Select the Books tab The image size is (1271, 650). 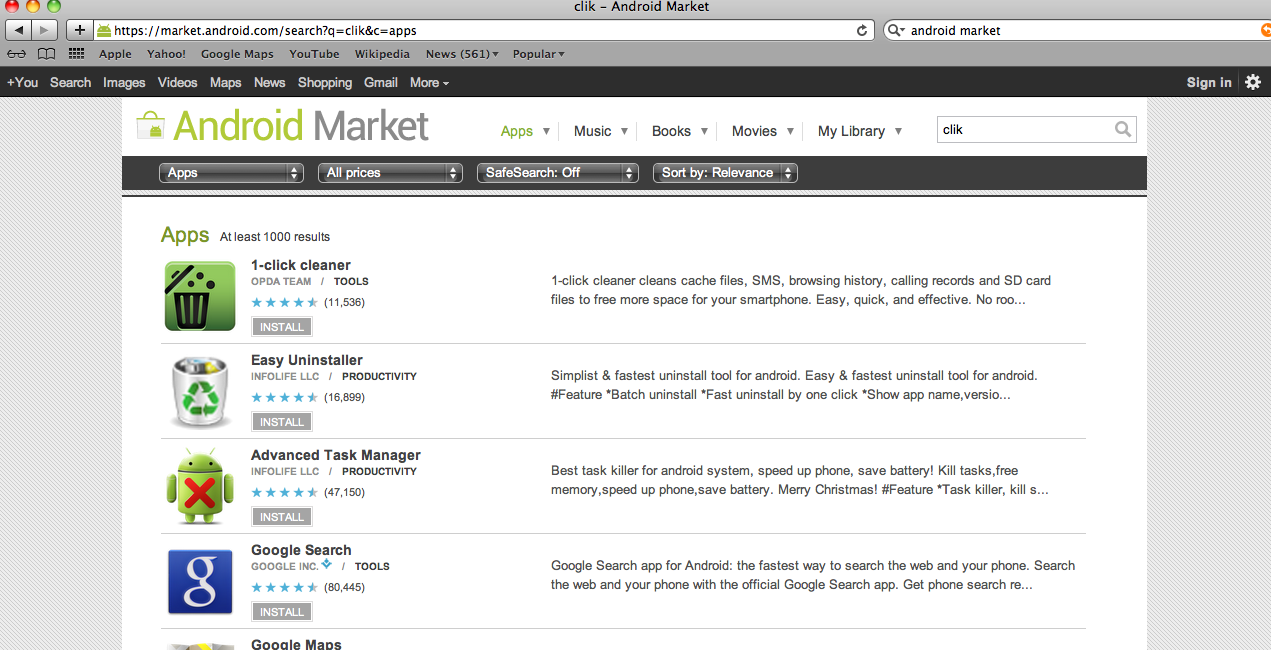coord(671,131)
